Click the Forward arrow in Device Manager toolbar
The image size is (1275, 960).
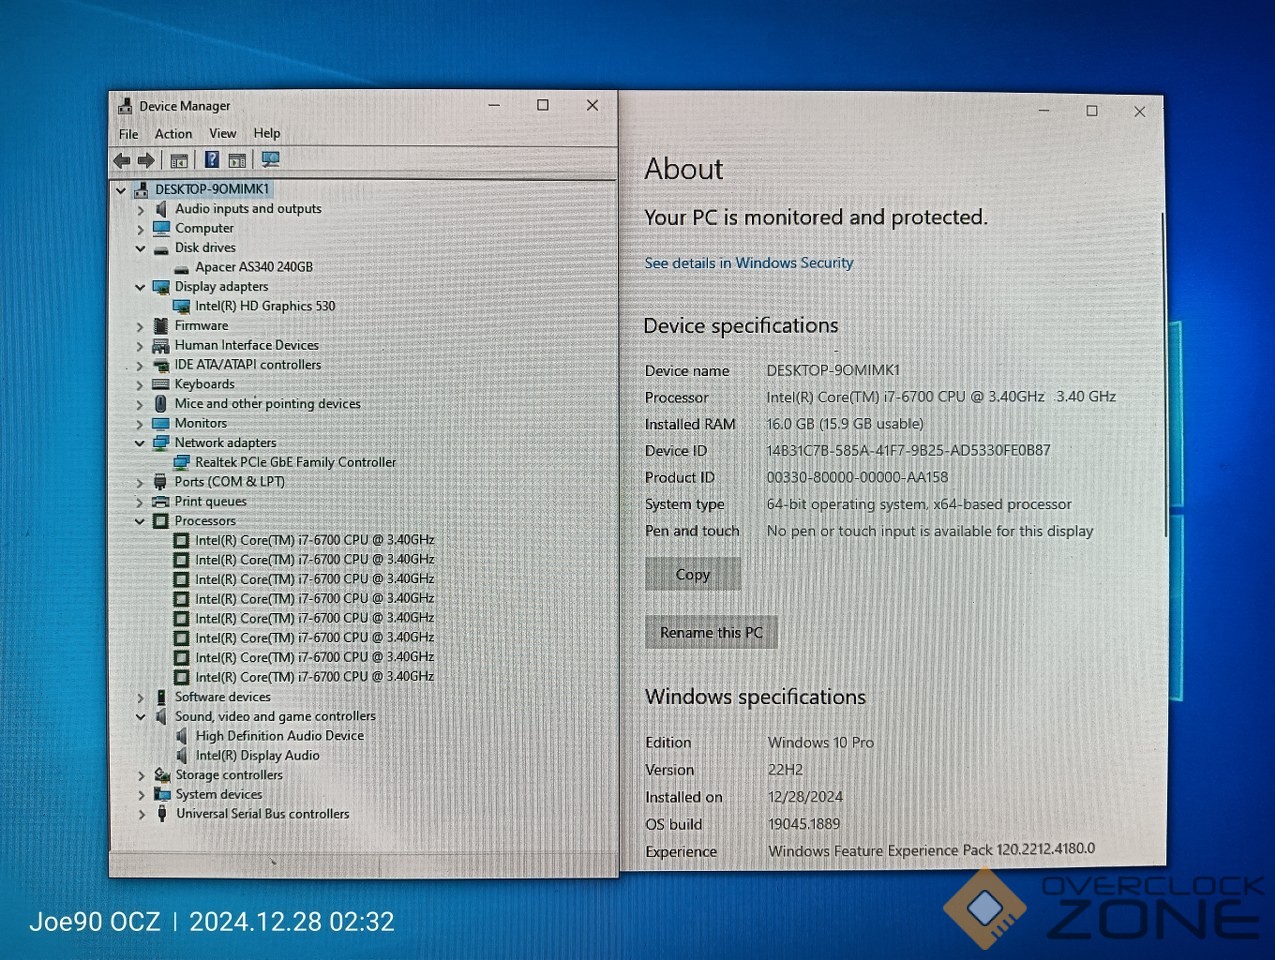[146, 160]
